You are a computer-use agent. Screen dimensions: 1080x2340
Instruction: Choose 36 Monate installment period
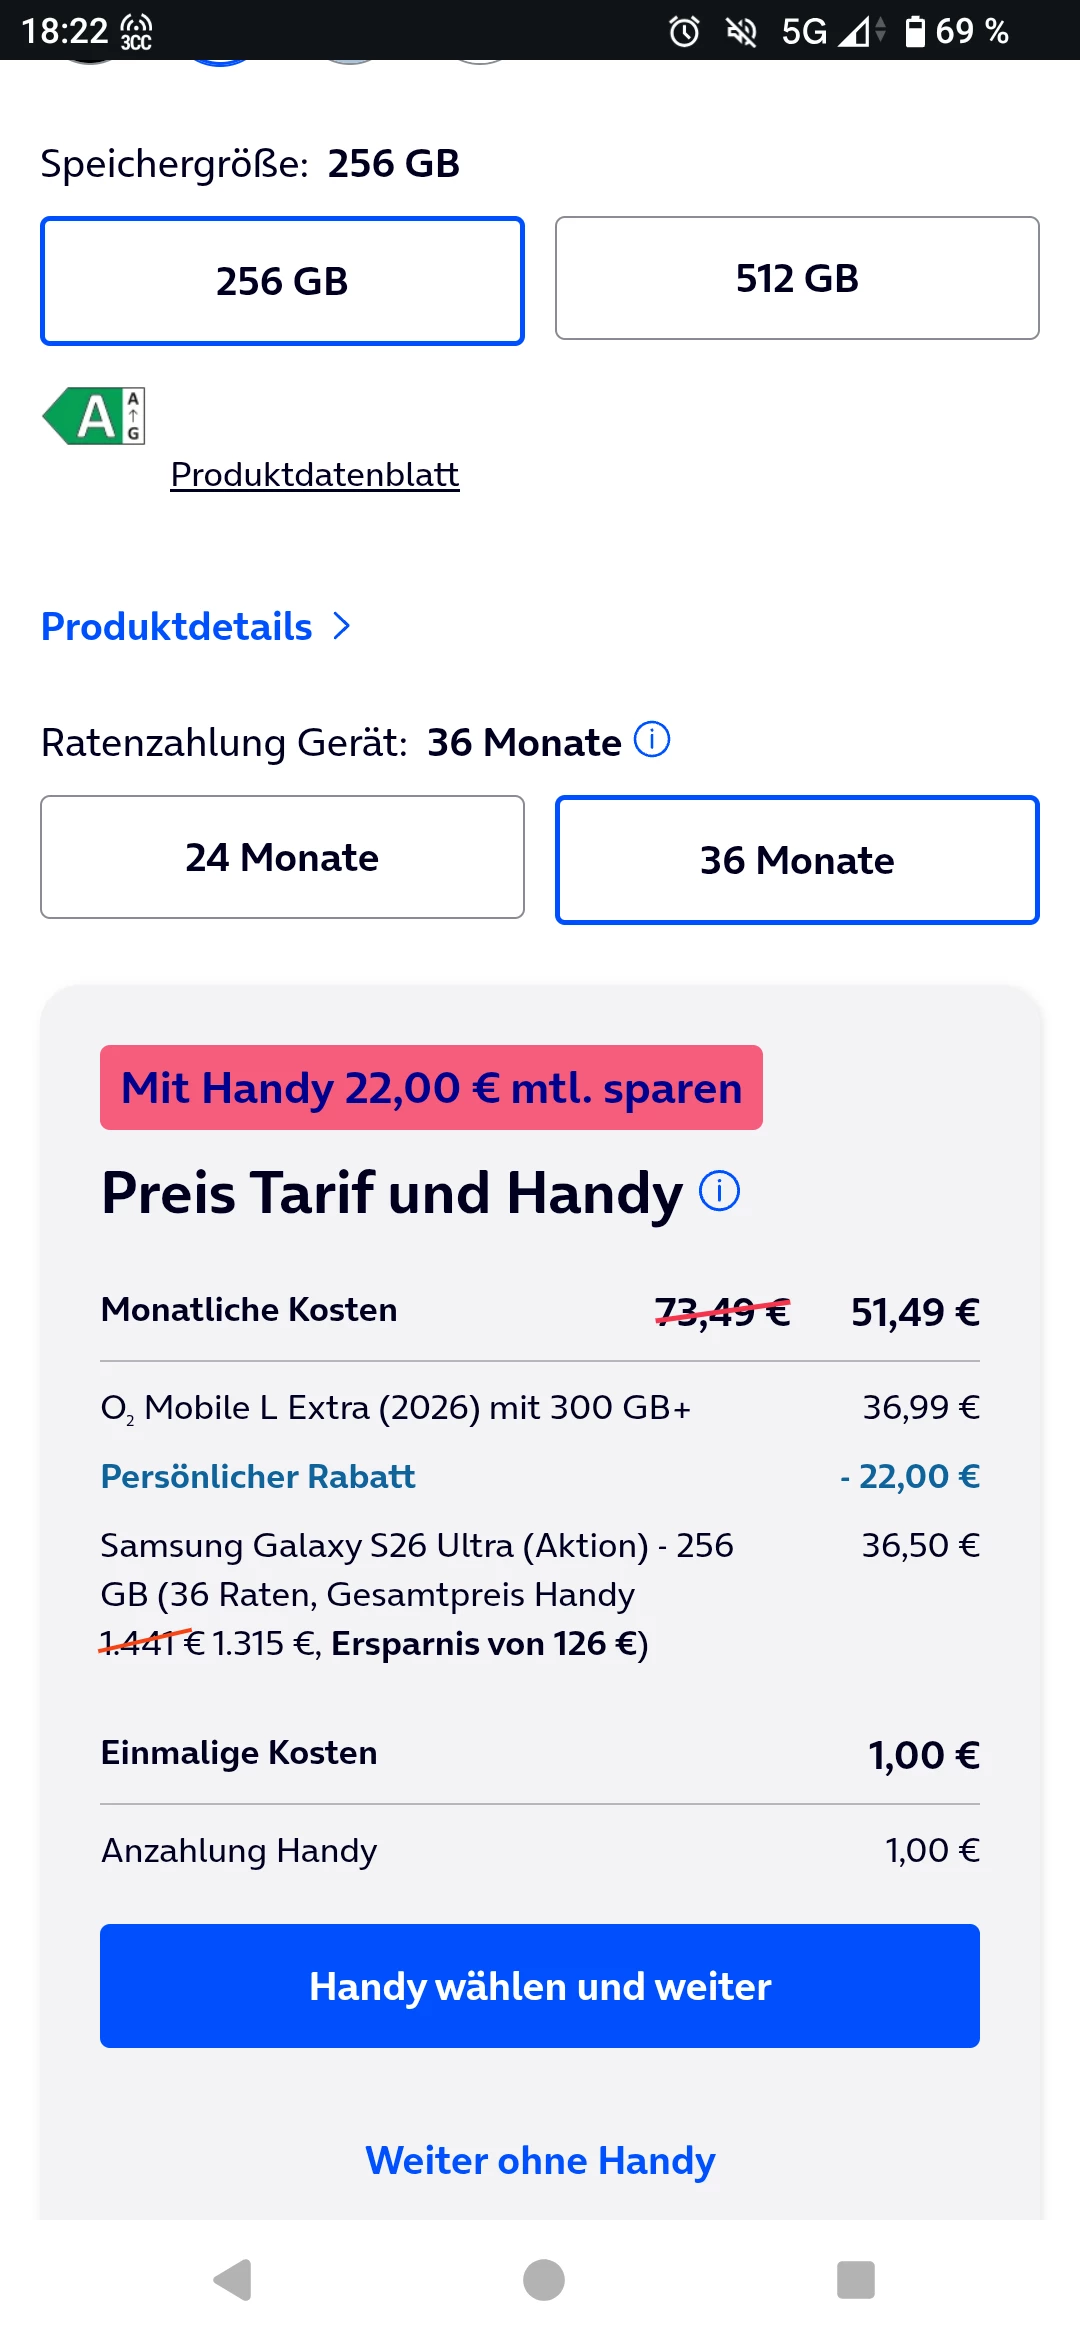tap(797, 860)
